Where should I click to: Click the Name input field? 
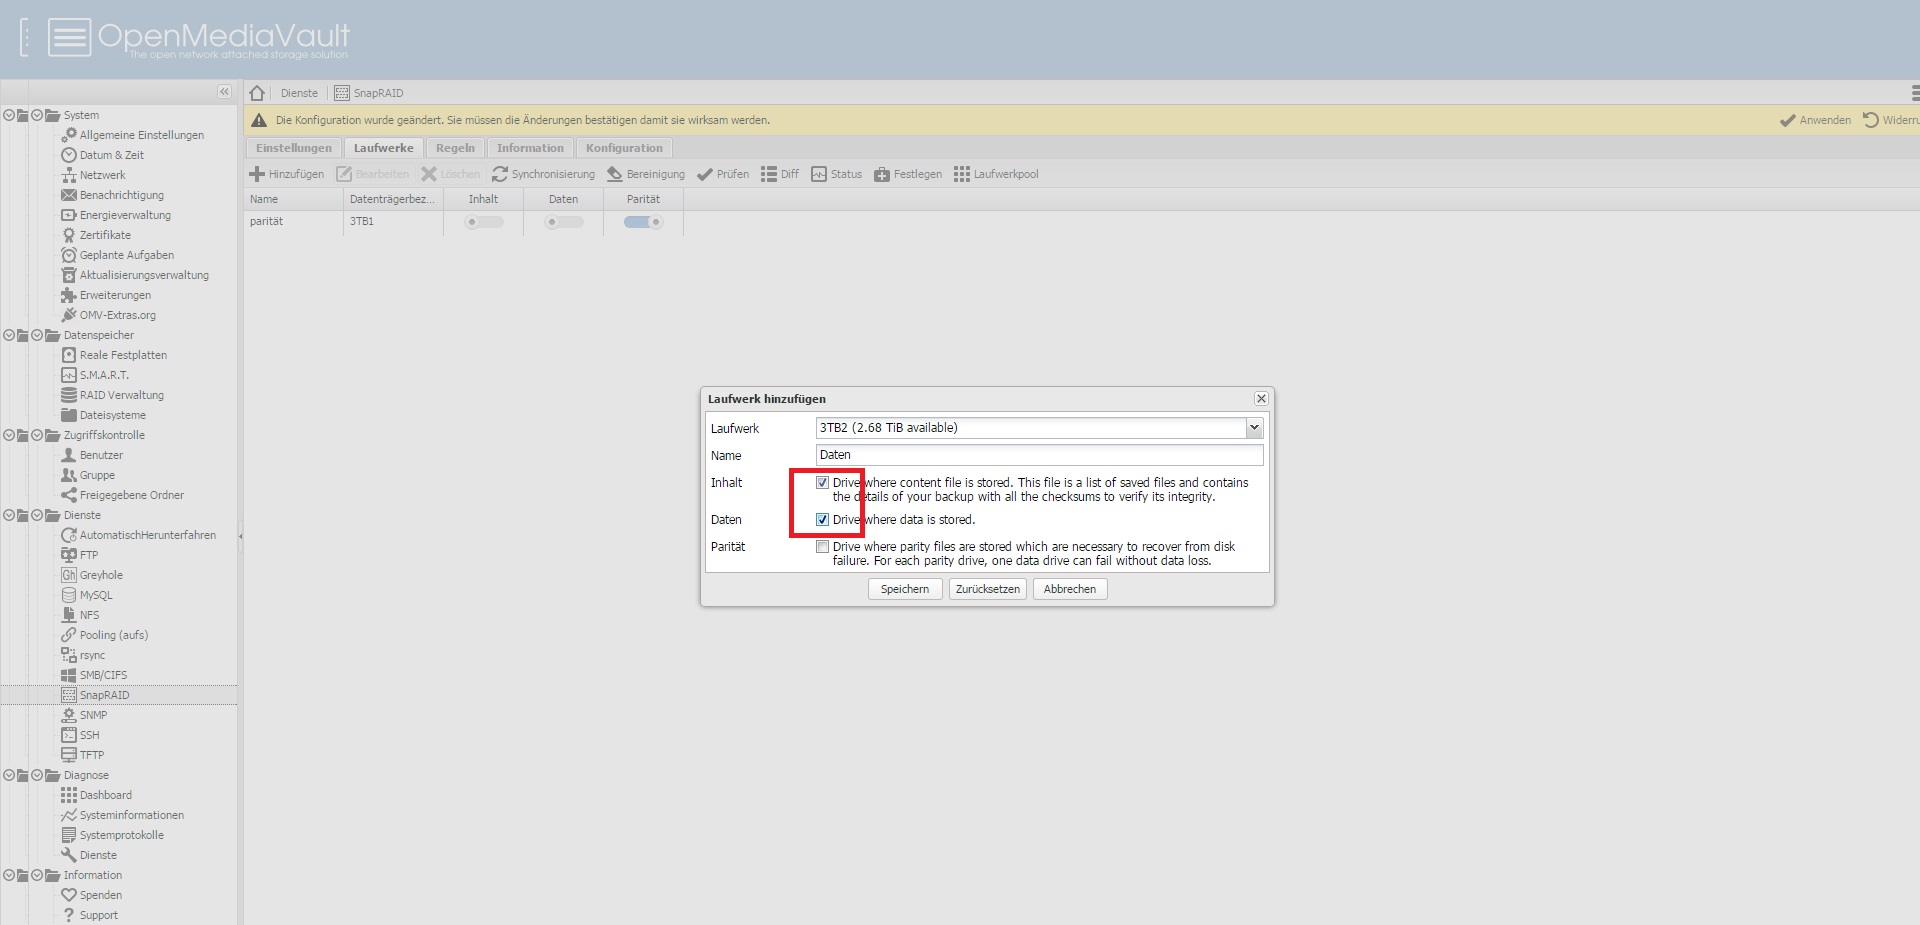click(x=1040, y=455)
